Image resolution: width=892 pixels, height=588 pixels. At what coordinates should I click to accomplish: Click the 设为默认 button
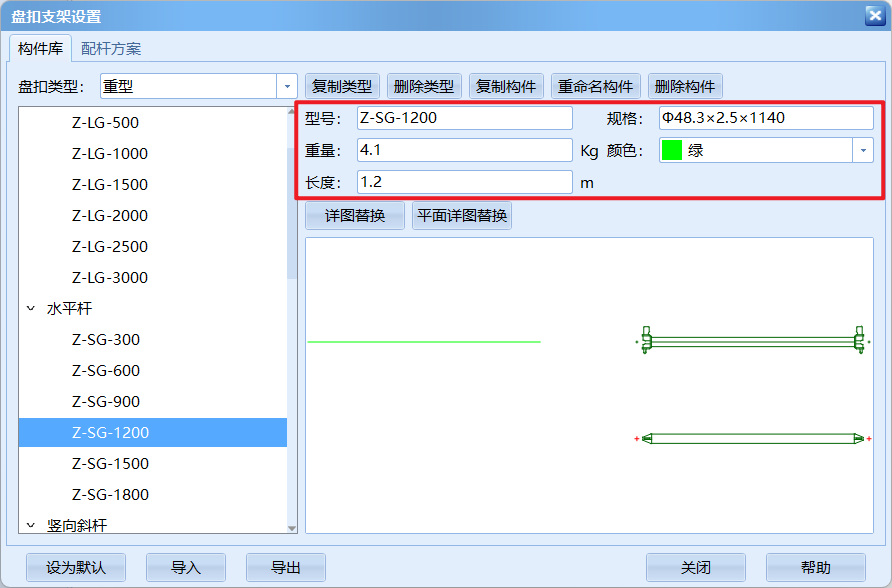(76, 567)
